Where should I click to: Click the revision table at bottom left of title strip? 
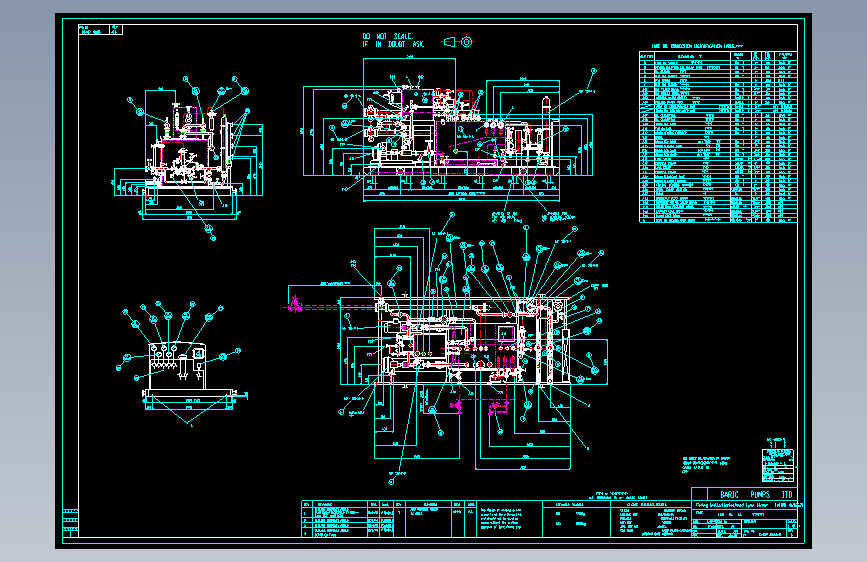[347, 519]
